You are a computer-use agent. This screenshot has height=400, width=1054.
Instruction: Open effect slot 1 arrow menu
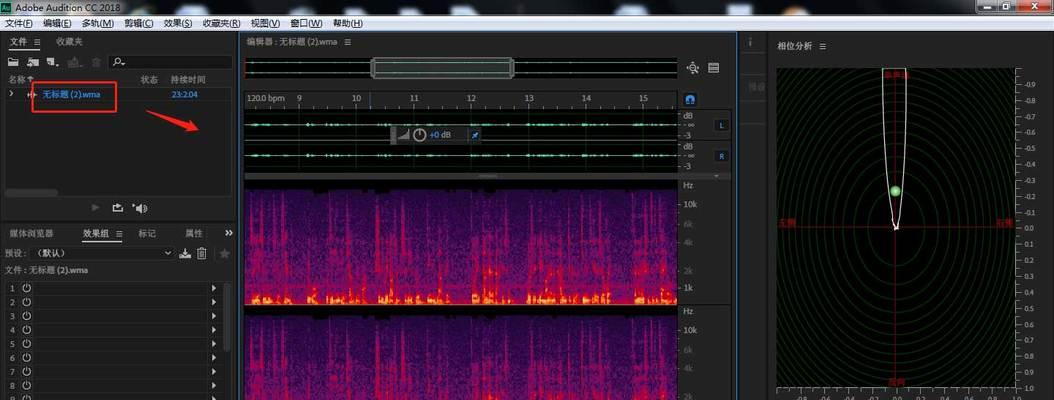tap(214, 288)
